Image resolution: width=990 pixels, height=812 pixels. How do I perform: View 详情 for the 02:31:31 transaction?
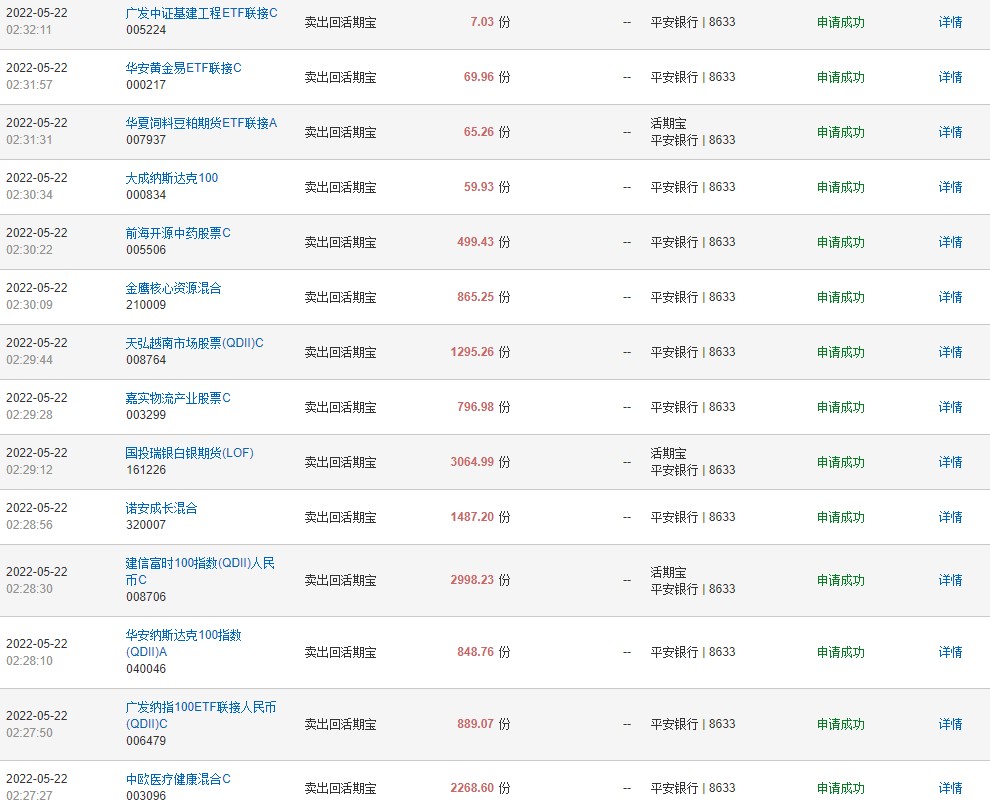coord(950,132)
